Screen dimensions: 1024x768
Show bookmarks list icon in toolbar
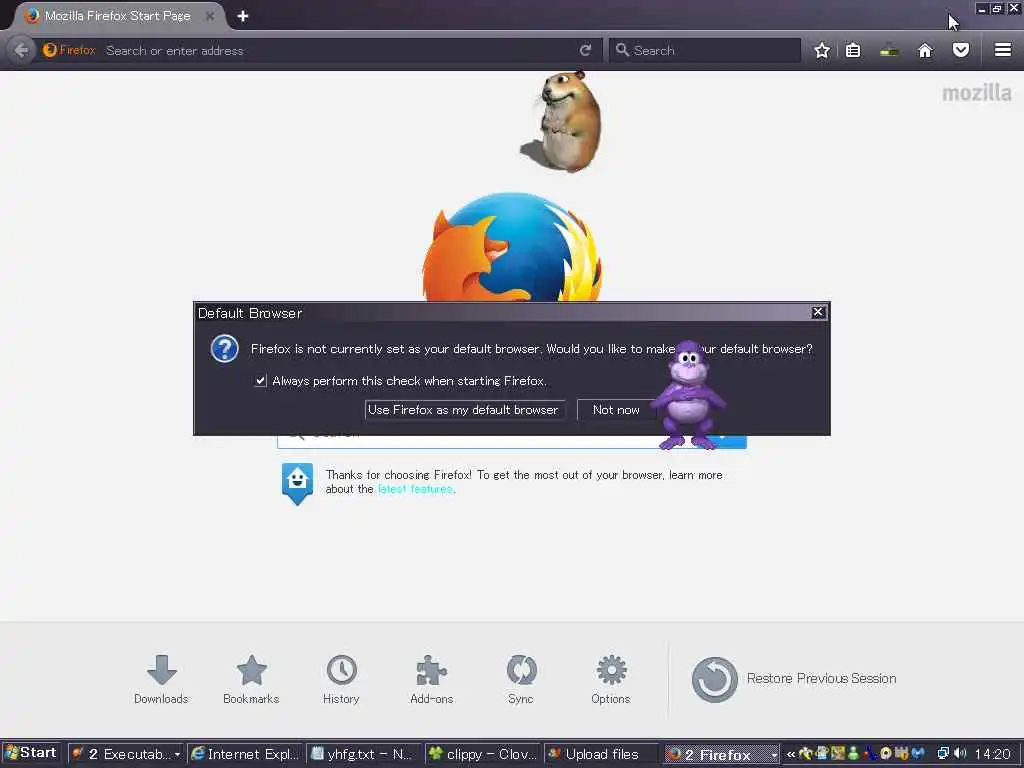point(852,50)
